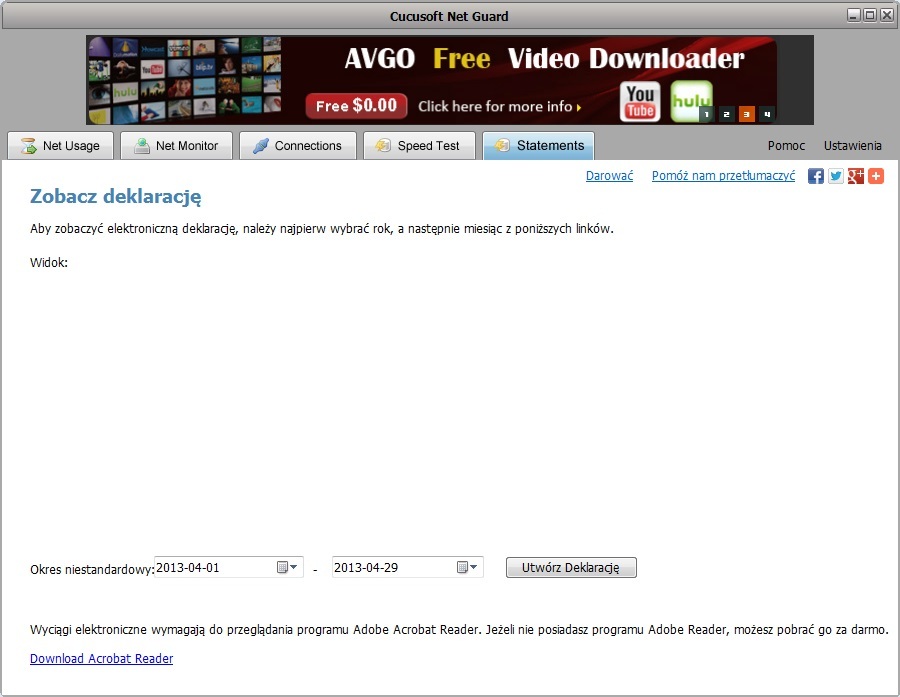Open the Download Acrobat Reader link

tap(102, 659)
